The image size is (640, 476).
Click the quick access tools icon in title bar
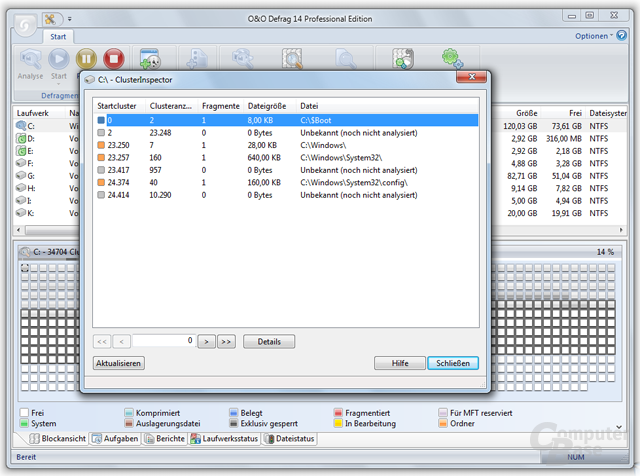[x=50, y=19]
